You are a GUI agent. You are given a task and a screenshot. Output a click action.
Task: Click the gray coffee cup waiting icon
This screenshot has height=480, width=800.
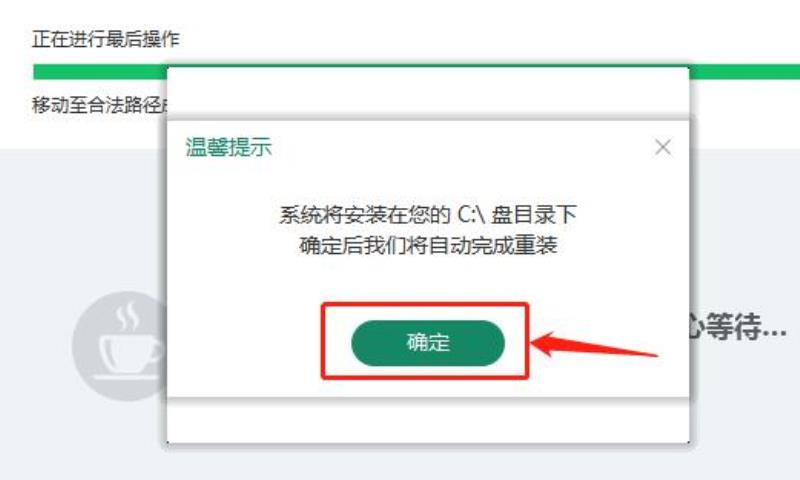[120, 345]
